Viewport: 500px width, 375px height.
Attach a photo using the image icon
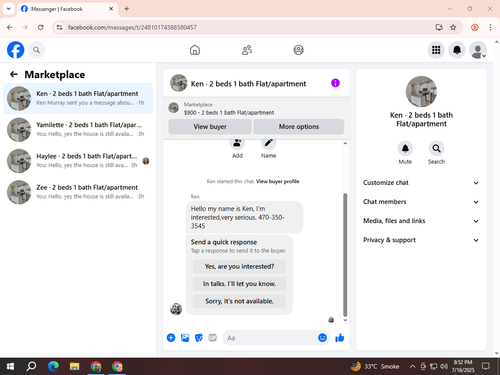[185, 338]
